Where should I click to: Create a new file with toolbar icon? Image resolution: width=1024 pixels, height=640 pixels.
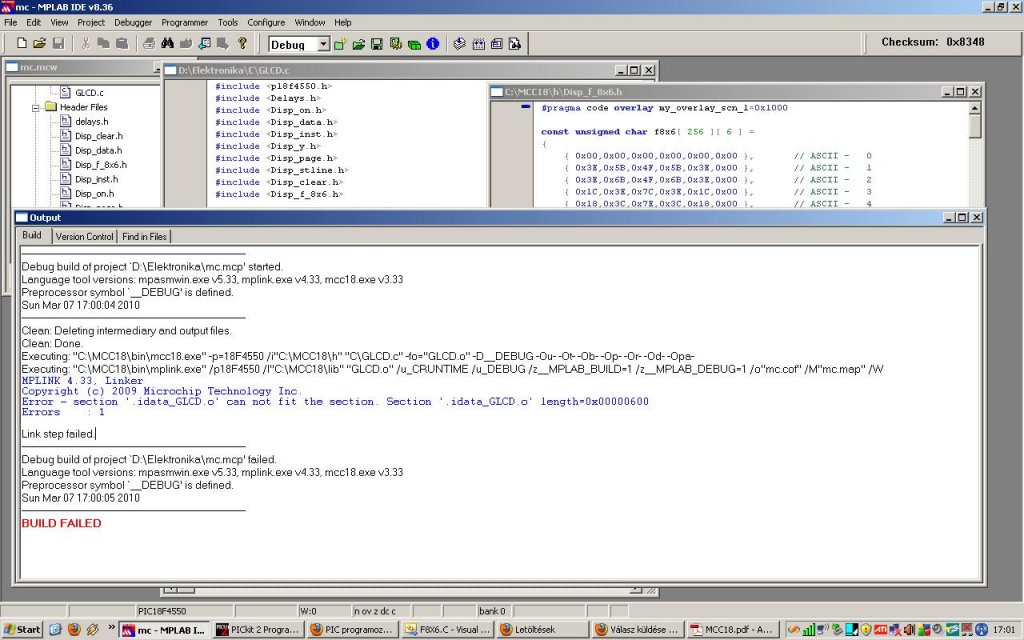(22, 44)
